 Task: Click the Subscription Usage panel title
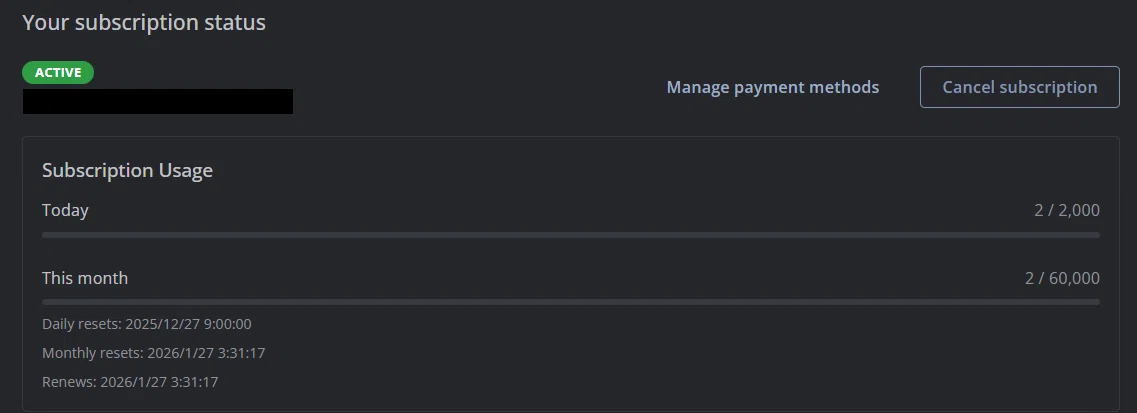pyautogui.click(x=127, y=170)
